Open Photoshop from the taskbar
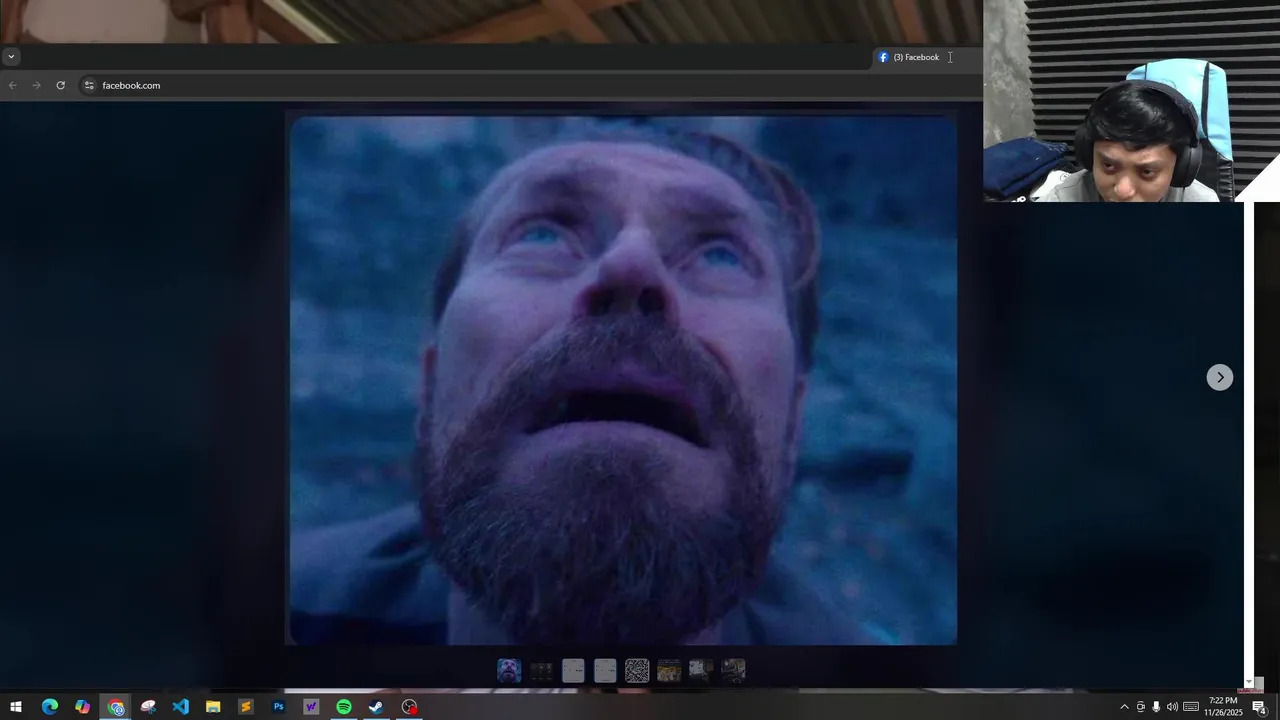Screen dimensions: 1280x720 pos(279,707)
